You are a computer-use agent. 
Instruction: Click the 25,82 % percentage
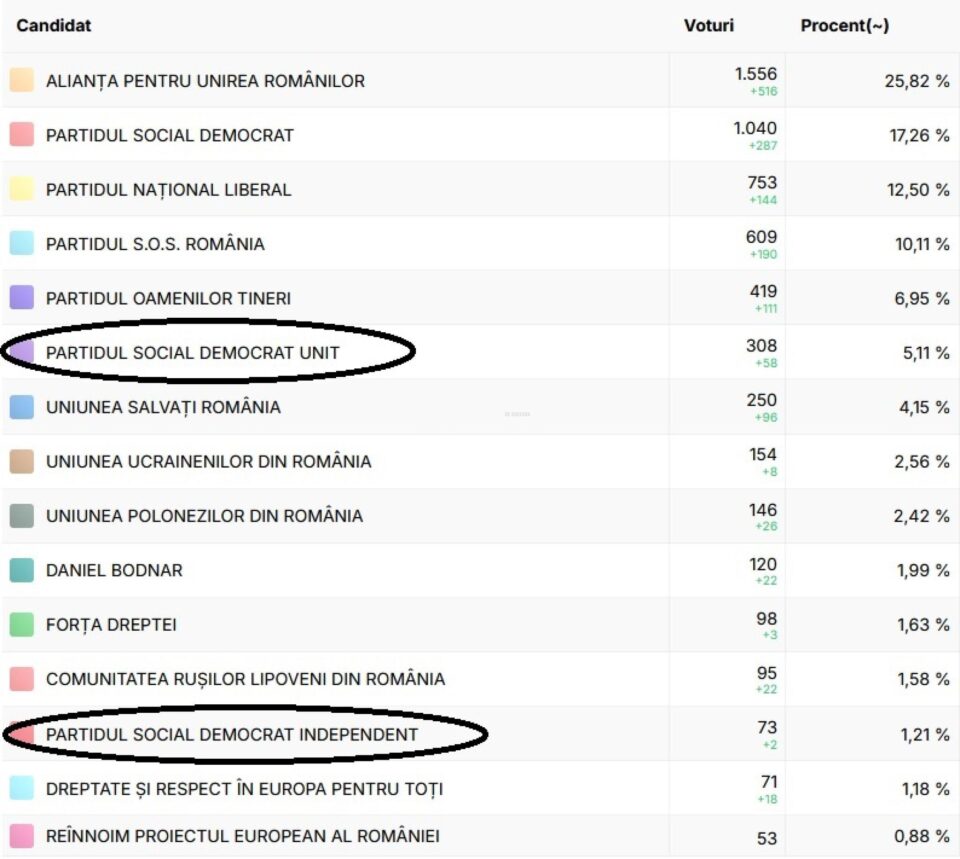(x=917, y=81)
